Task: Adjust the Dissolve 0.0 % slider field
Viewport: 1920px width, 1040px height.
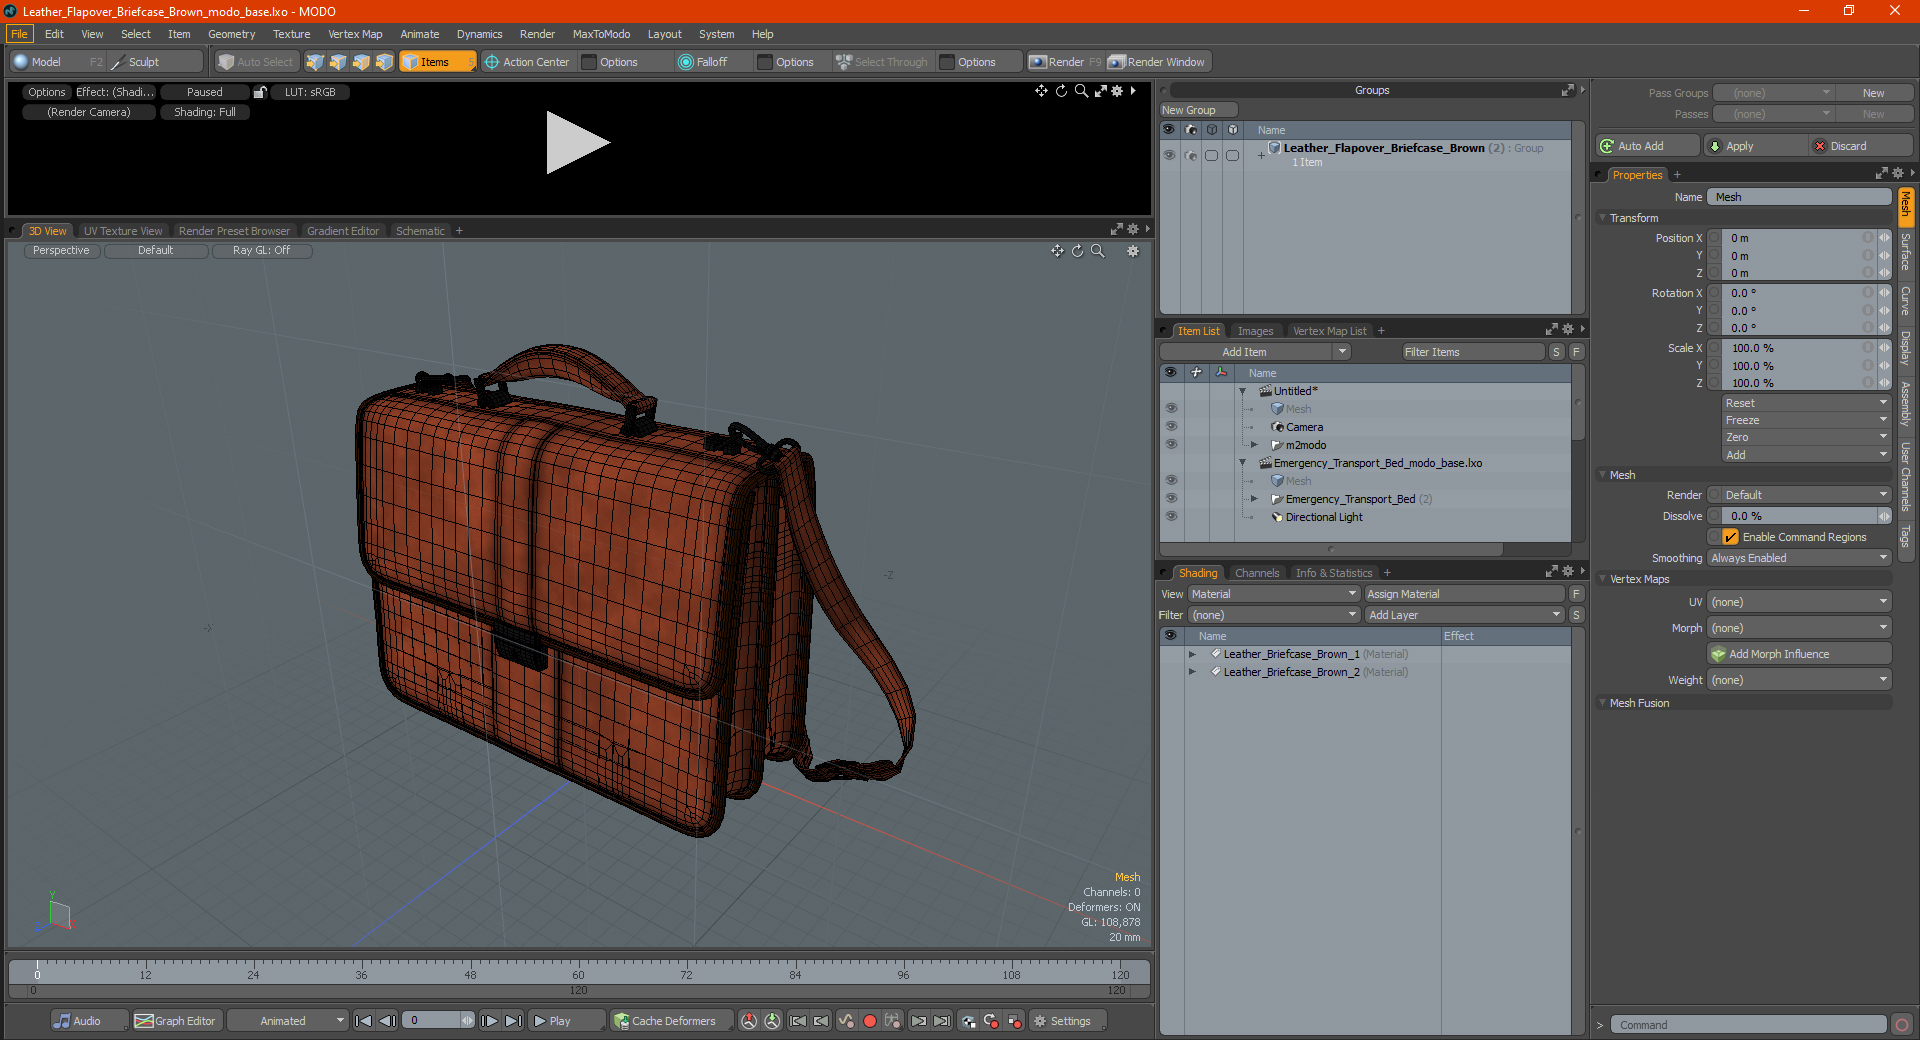Action: [x=1798, y=516]
